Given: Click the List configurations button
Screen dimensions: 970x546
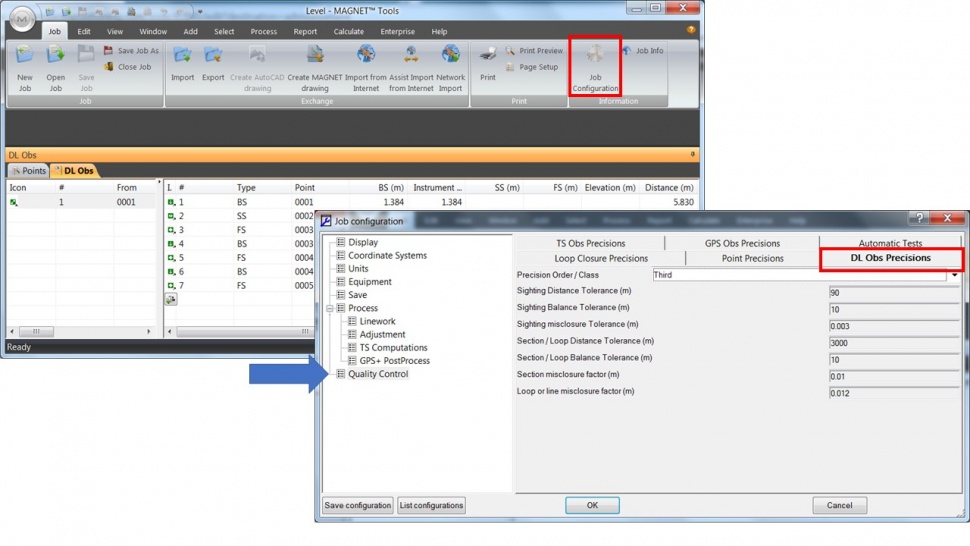Looking at the screenshot, I should [431, 506].
